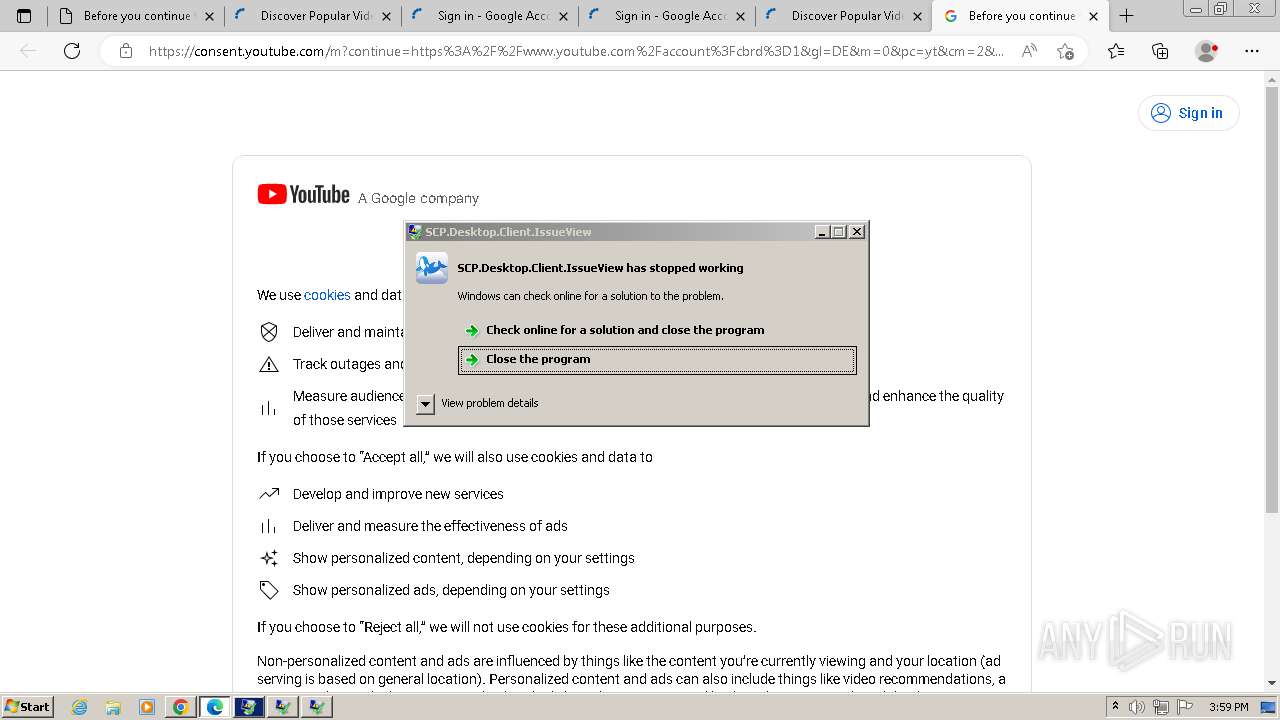Open the network tray icon
Viewport: 1280px width, 720px height.
[1160, 707]
